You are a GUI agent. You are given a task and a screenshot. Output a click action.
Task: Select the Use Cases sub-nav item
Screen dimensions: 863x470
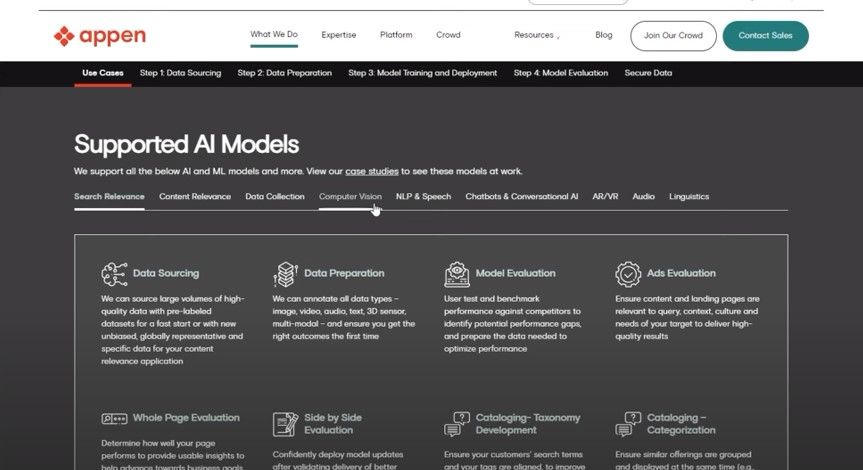103,73
